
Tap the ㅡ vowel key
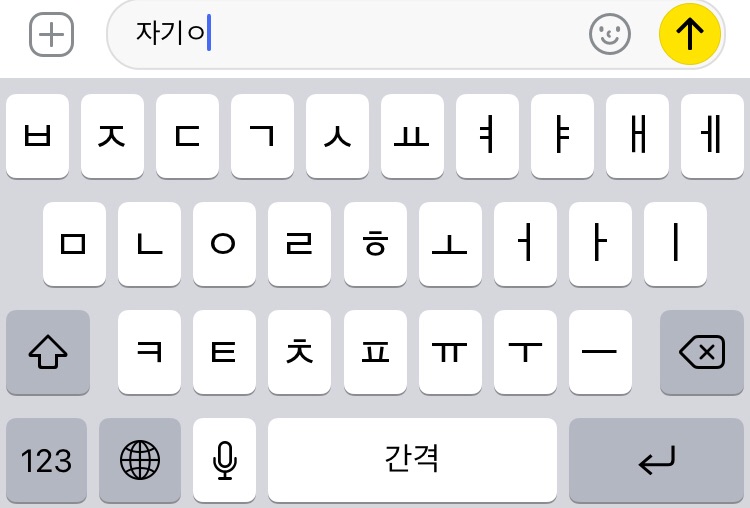pos(600,352)
